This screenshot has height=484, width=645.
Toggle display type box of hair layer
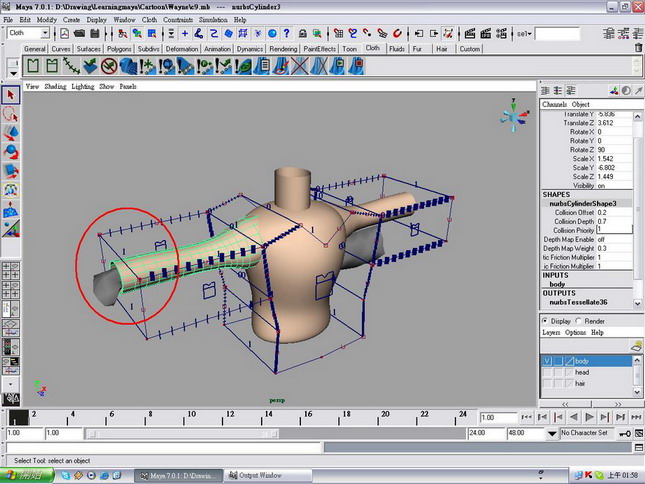(x=558, y=384)
